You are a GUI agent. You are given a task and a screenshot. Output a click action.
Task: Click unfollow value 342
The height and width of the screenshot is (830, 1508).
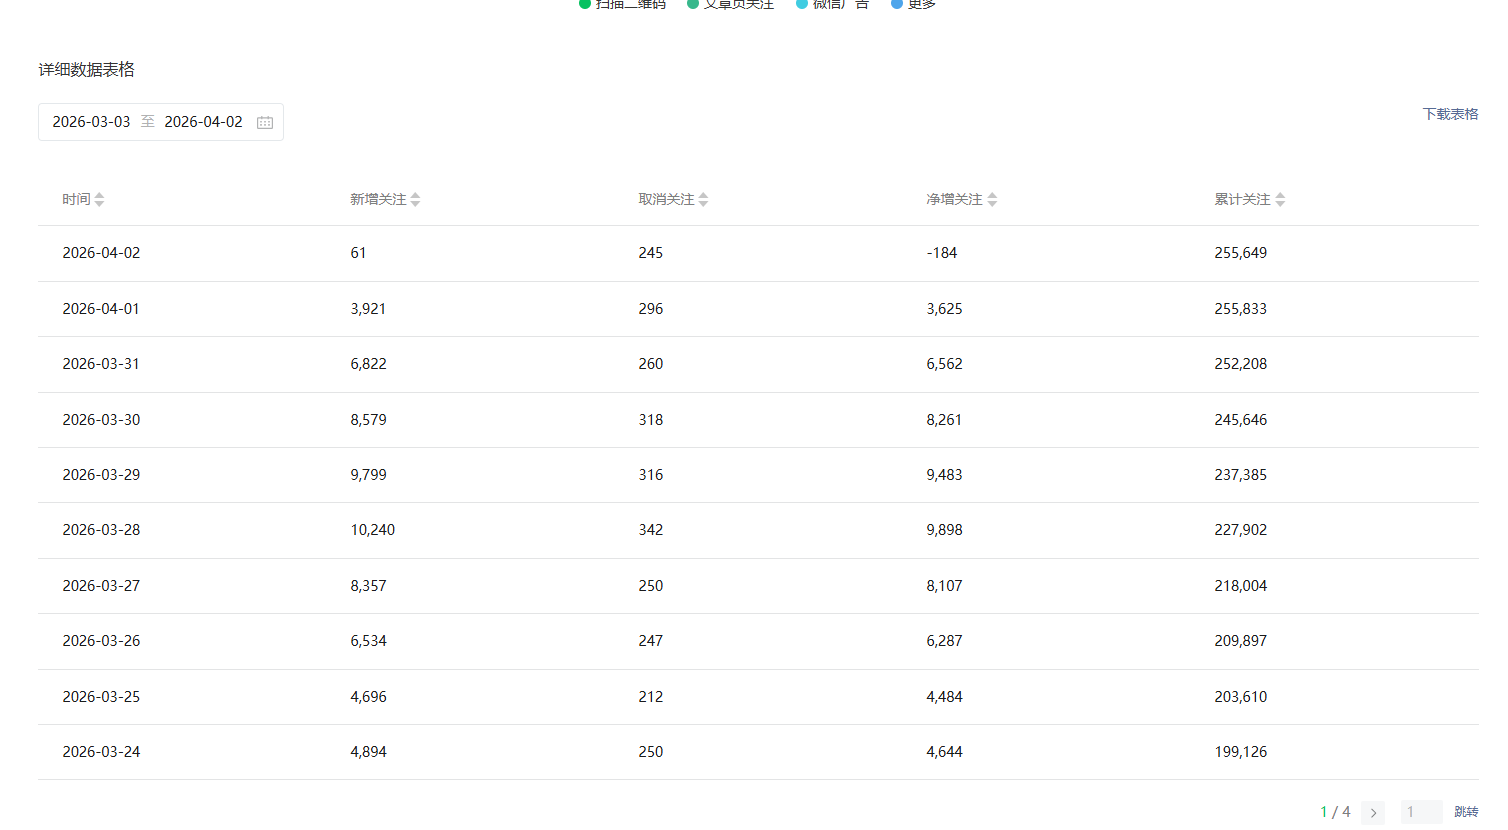650,530
